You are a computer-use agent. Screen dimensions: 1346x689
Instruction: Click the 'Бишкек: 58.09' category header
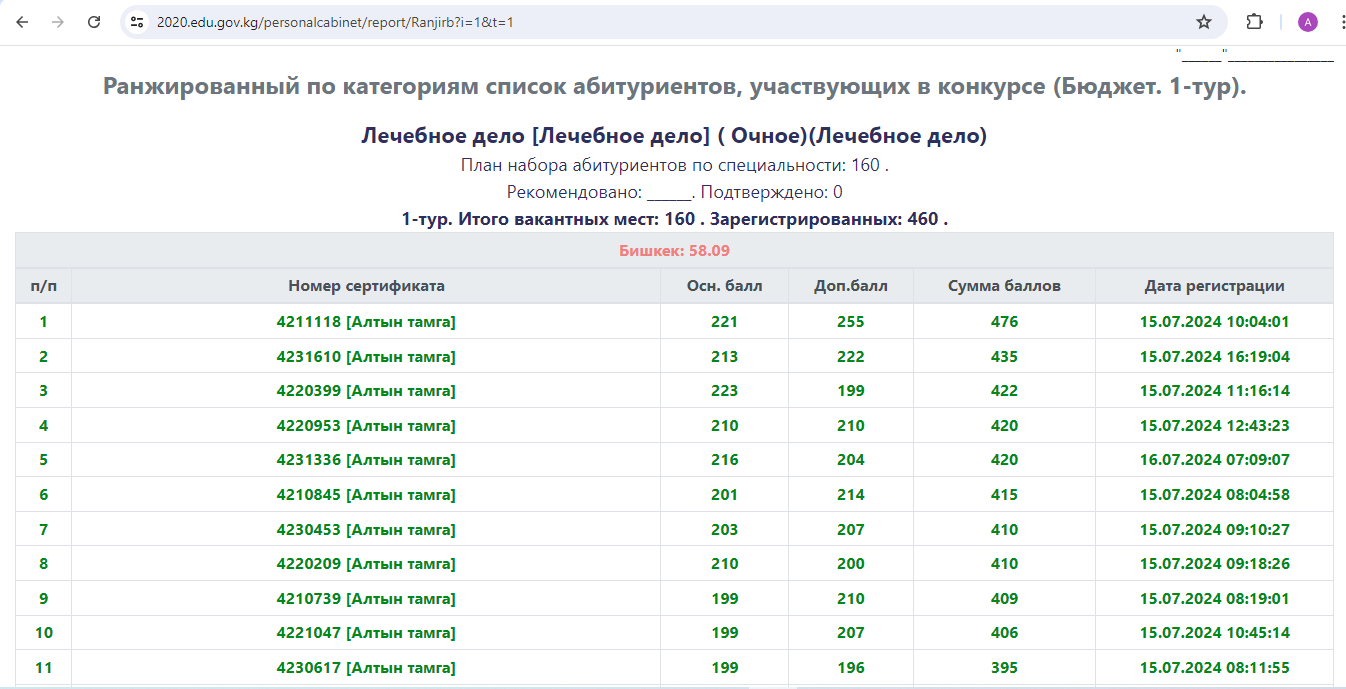pyautogui.click(x=674, y=251)
